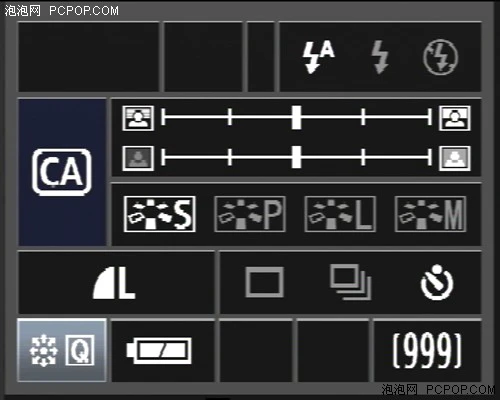Screen dimensions: 500x400
Task: Select the CA Creative Auto mode icon
Action: [62, 172]
